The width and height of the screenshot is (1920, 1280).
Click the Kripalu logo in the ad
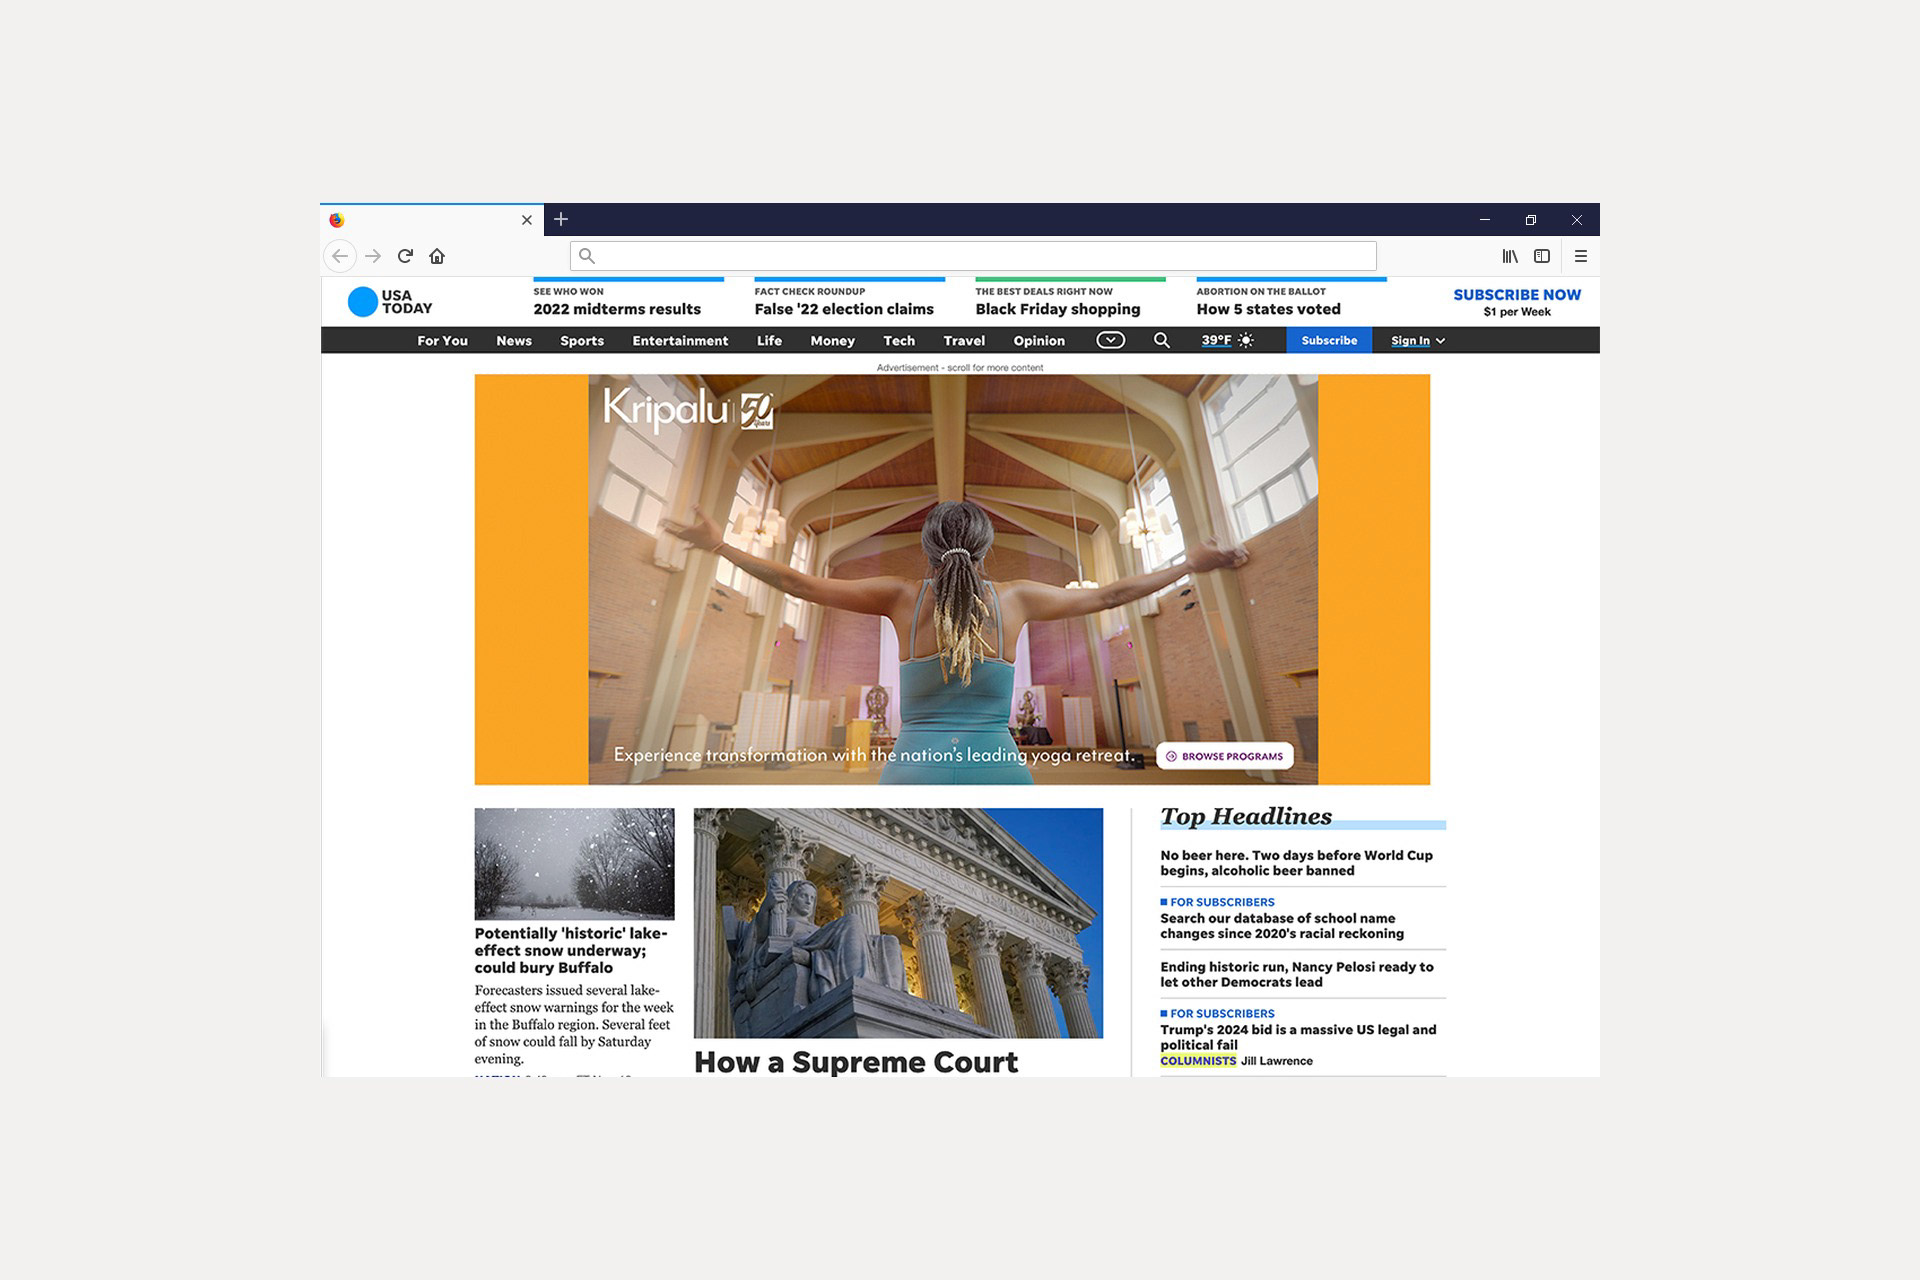point(688,410)
